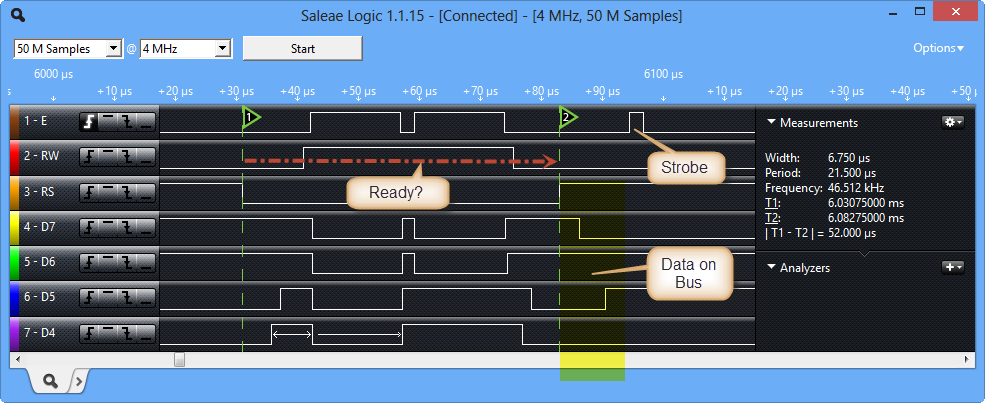The image size is (985, 403).
Task: Set low level trigger on channel 4 - D7
Action: (x=146, y=225)
